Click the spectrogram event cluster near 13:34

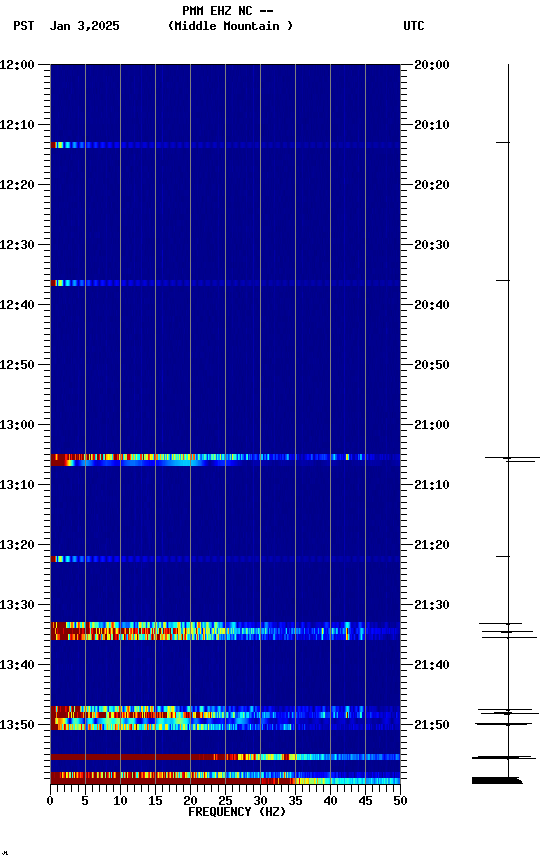click(x=225, y=631)
